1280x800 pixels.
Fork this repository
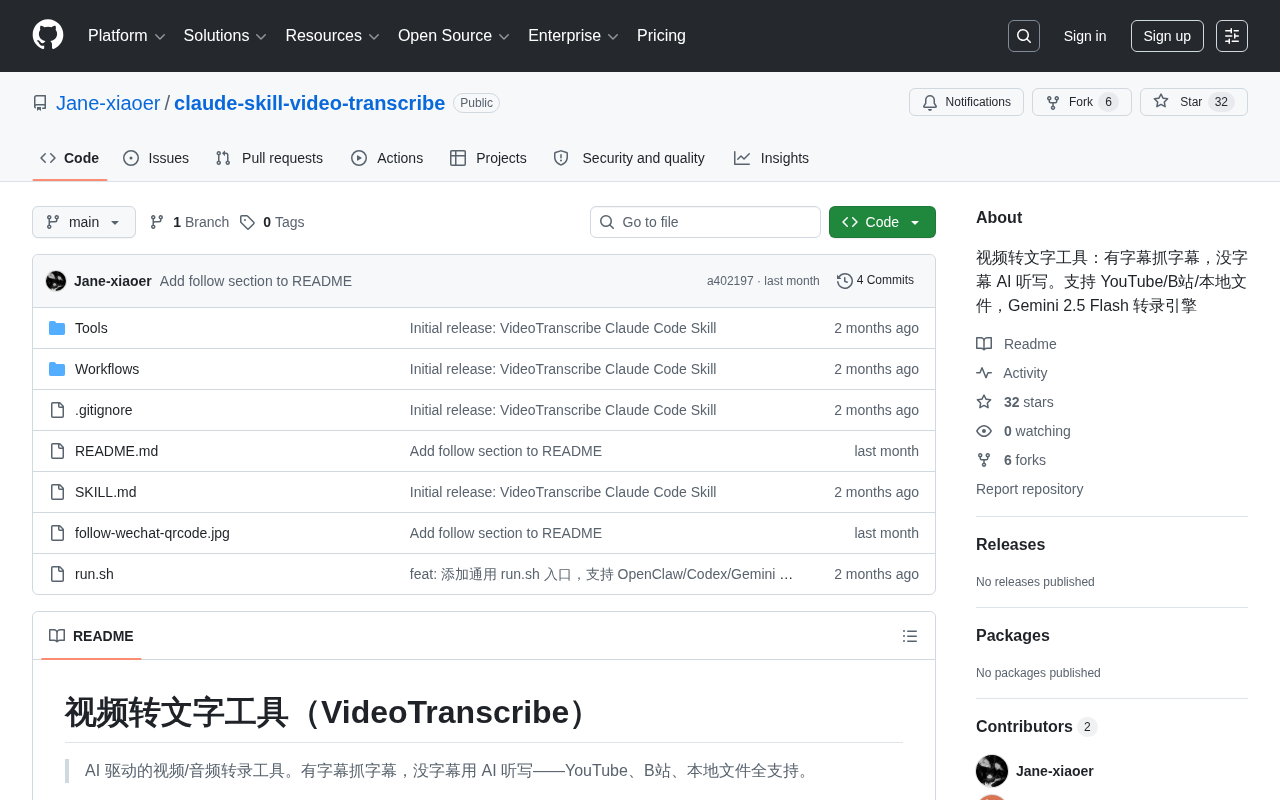(x=1081, y=102)
